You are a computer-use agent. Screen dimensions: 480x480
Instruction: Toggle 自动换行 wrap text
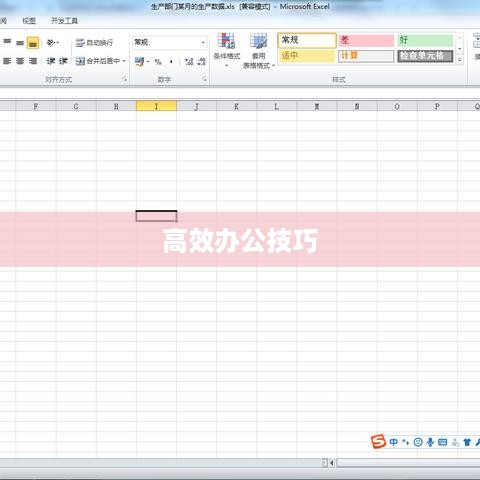click(x=94, y=43)
